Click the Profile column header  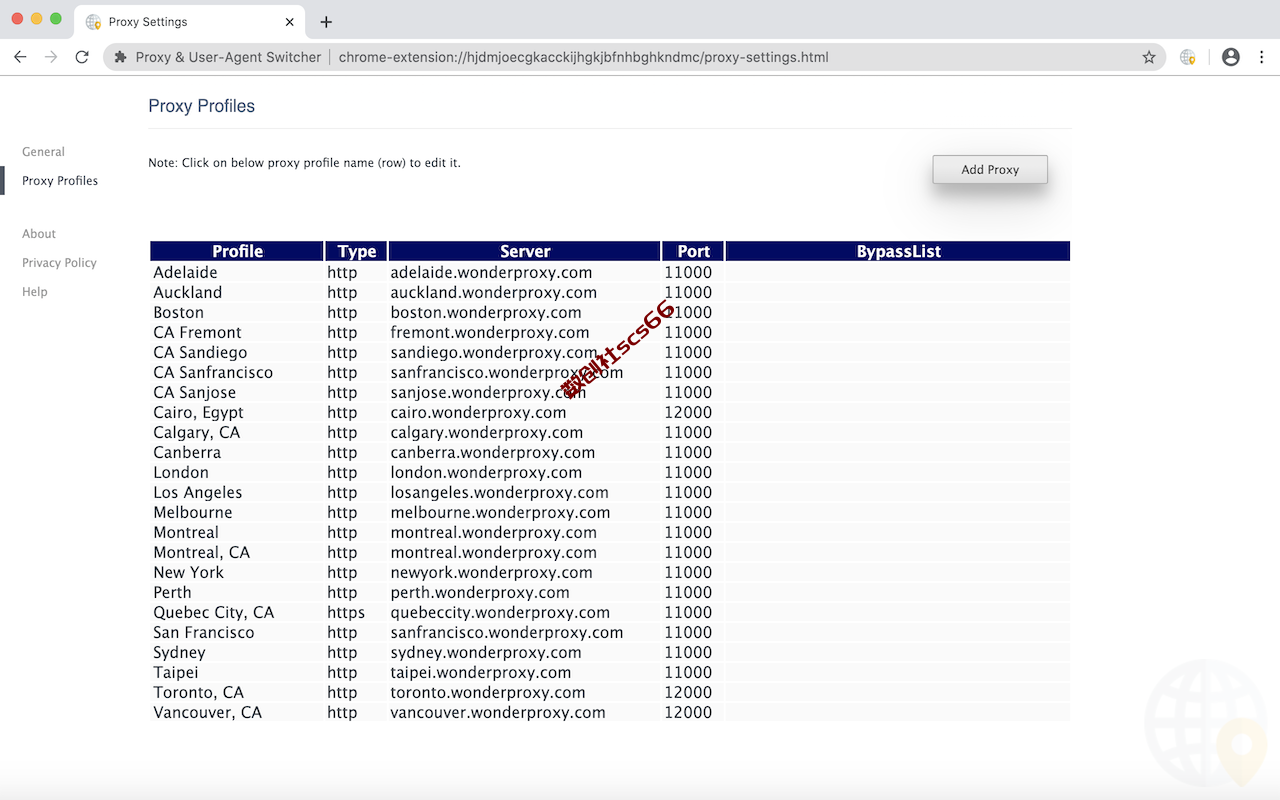pos(237,251)
